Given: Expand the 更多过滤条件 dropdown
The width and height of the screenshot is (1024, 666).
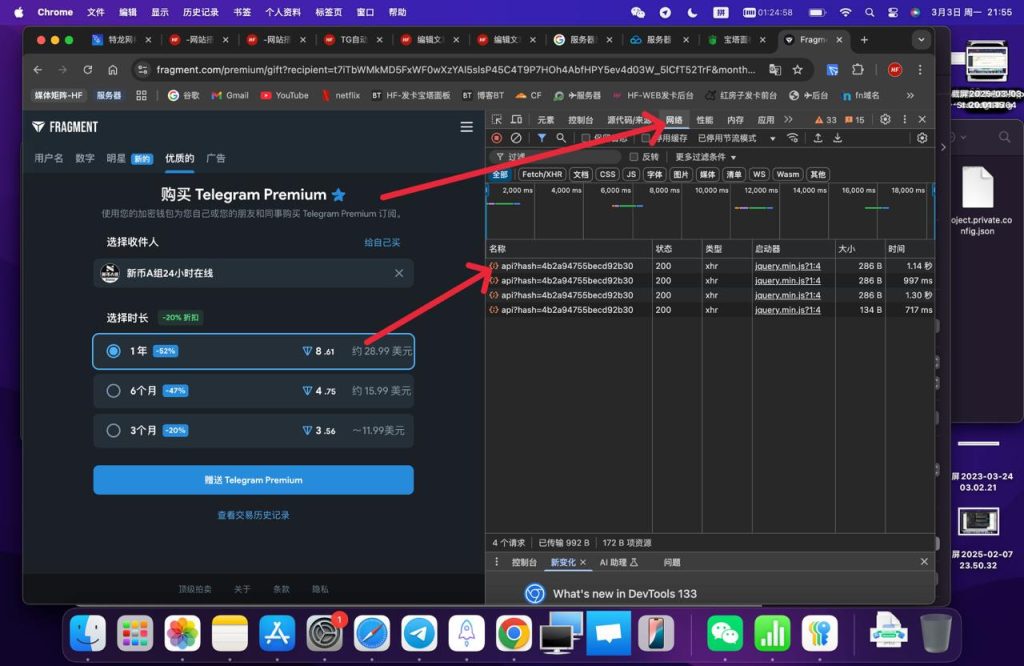Looking at the screenshot, I should point(705,157).
